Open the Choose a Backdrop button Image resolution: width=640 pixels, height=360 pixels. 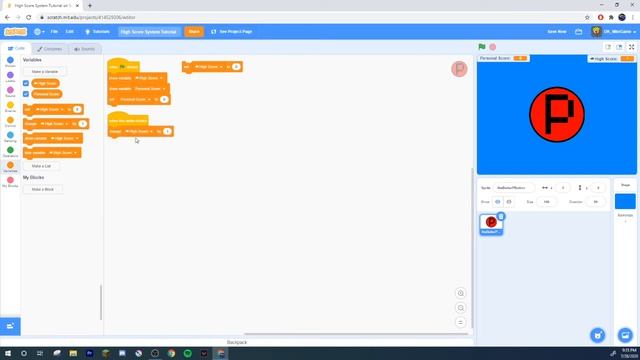[x=625, y=335]
